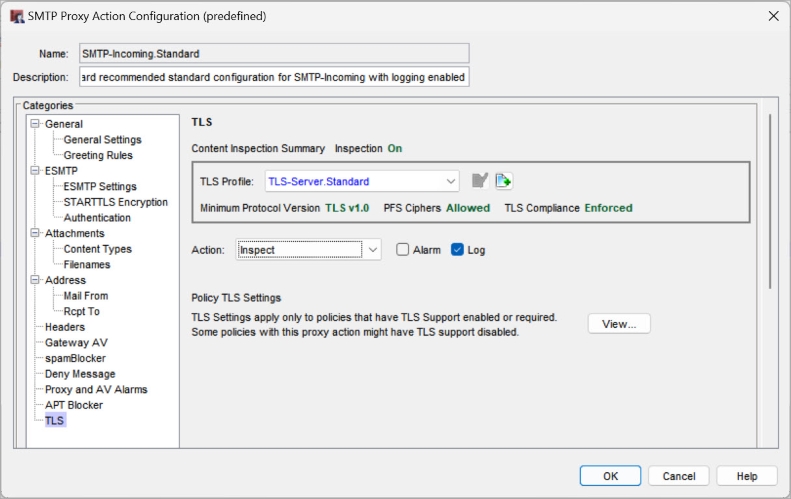
Task: Enable the Alarm checkbox
Action: pyautogui.click(x=402, y=250)
